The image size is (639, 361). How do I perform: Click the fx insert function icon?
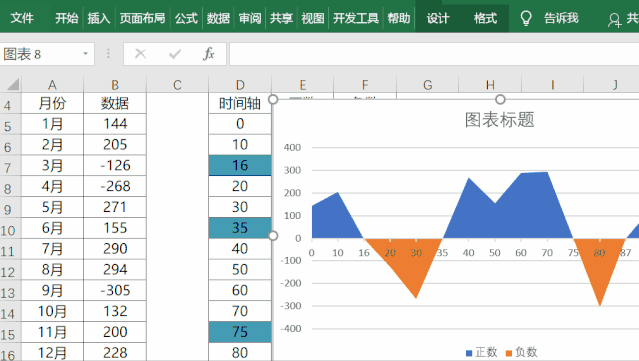[x=209, y=54]
